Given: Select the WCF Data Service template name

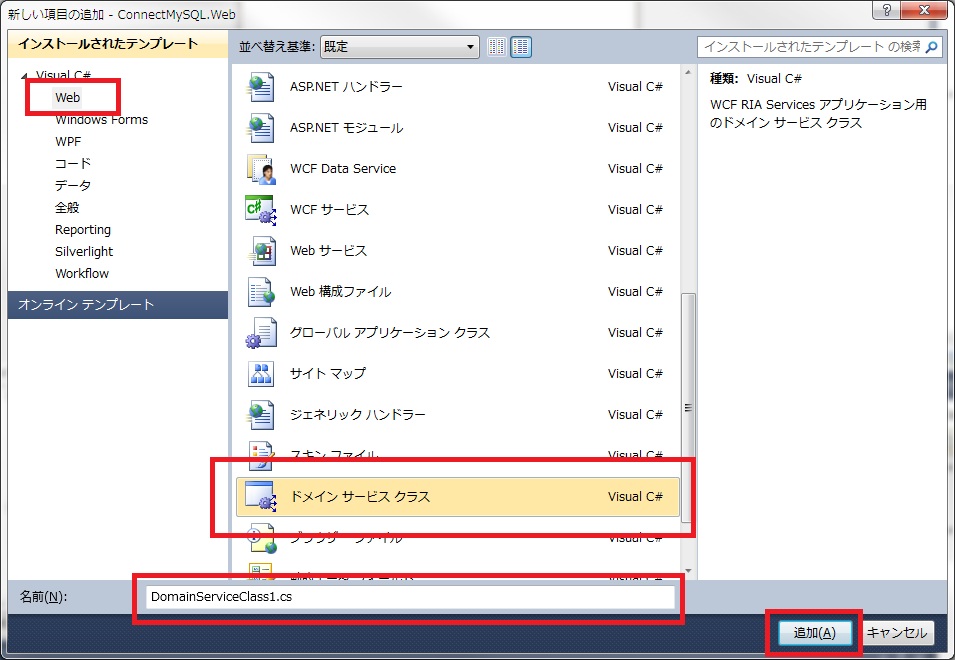Looking at the screenshot, I should [x=343, y=169].
